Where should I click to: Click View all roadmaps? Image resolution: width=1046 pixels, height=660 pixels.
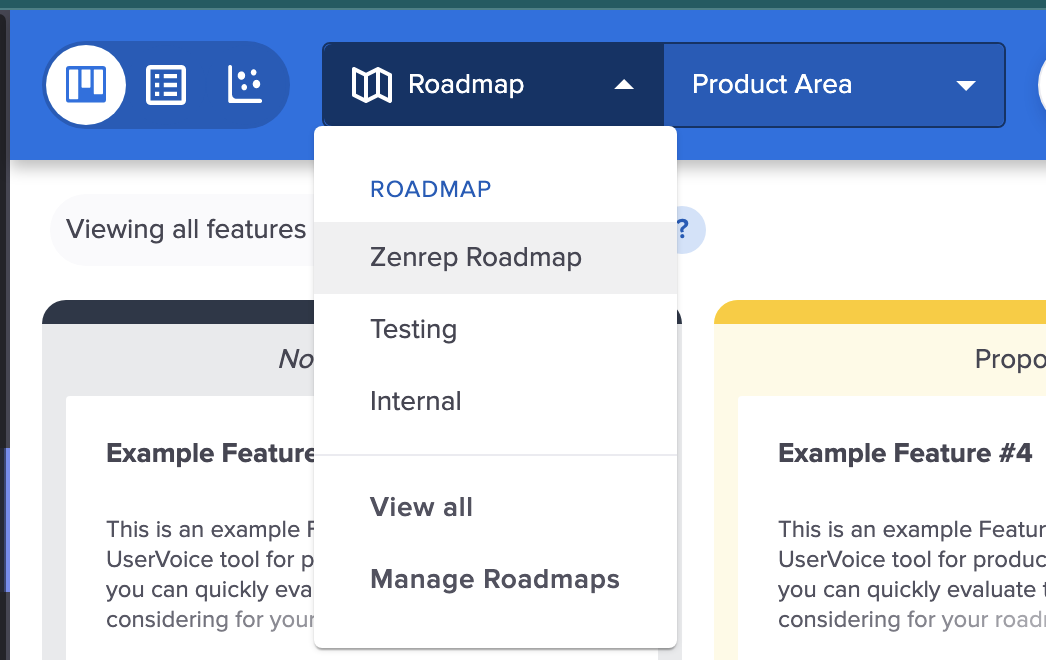(x=496, y=507)
